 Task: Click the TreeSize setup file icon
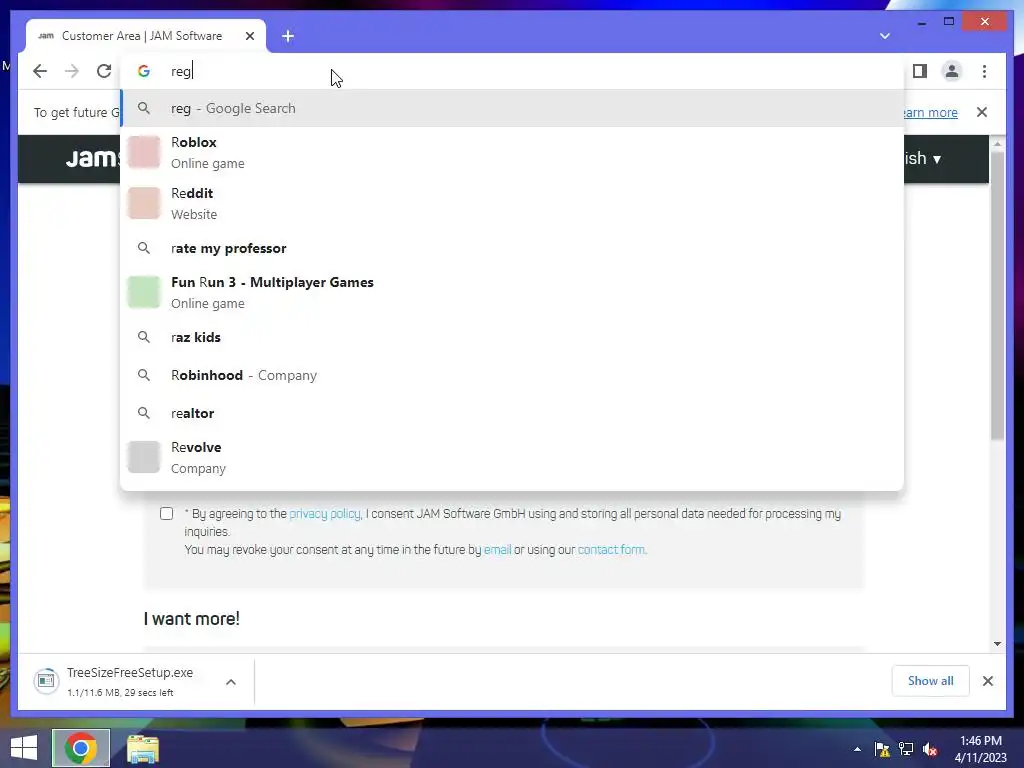tap(46, 681)
